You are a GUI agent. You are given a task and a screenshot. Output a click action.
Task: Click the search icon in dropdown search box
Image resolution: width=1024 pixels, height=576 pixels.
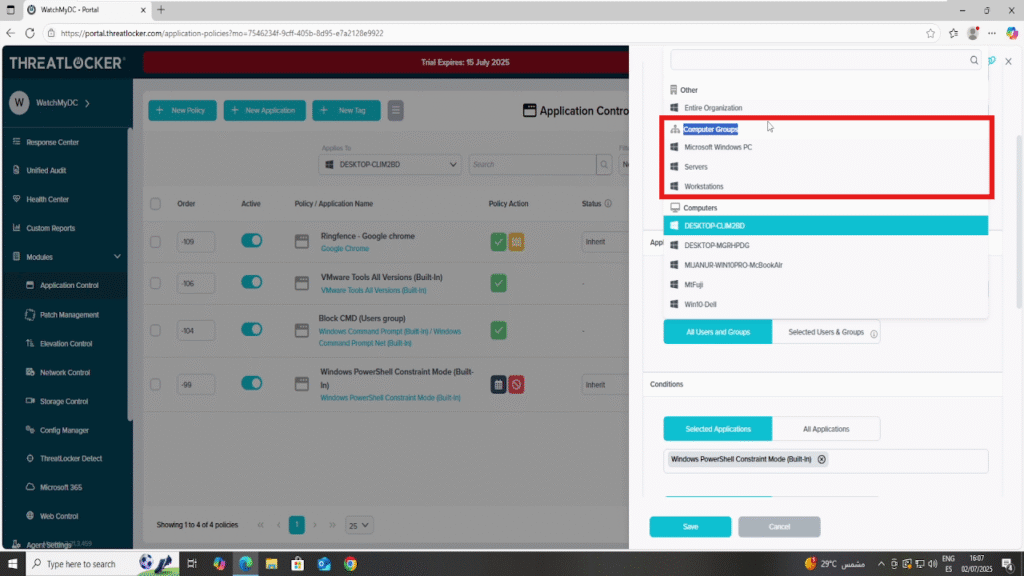pos(974,60)
